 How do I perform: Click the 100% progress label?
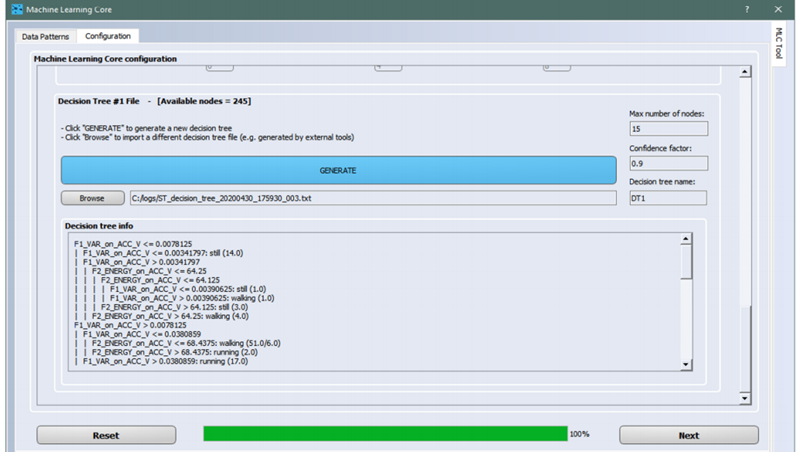click(x=579, y=434)
